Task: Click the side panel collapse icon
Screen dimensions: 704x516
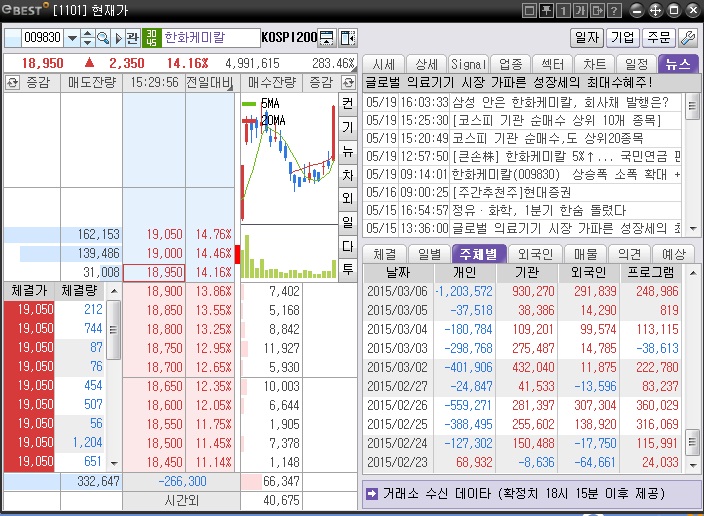Action: click(x=348, y=38)
